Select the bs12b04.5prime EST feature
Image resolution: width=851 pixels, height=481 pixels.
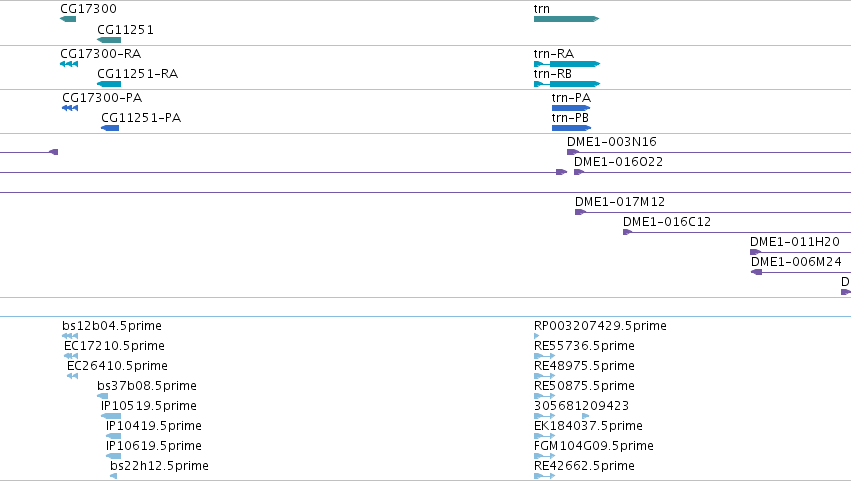click(70, 336)
